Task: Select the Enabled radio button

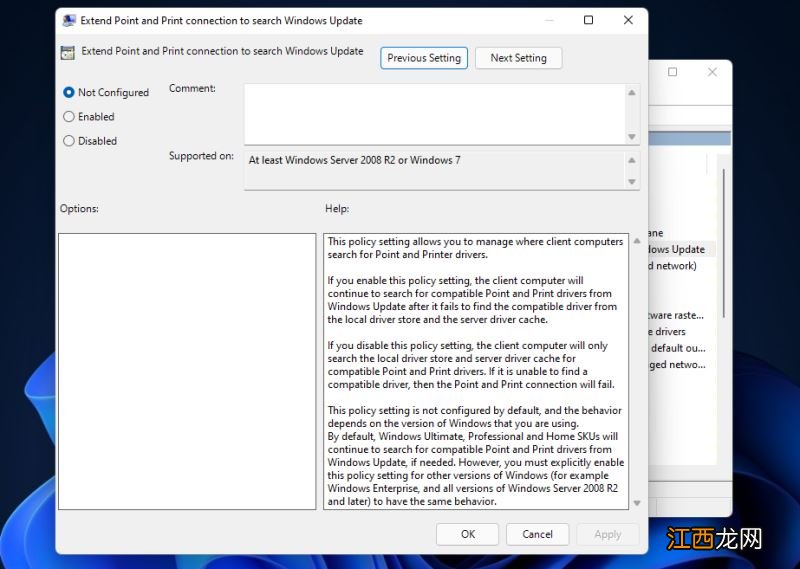Action: click(68, 116)
